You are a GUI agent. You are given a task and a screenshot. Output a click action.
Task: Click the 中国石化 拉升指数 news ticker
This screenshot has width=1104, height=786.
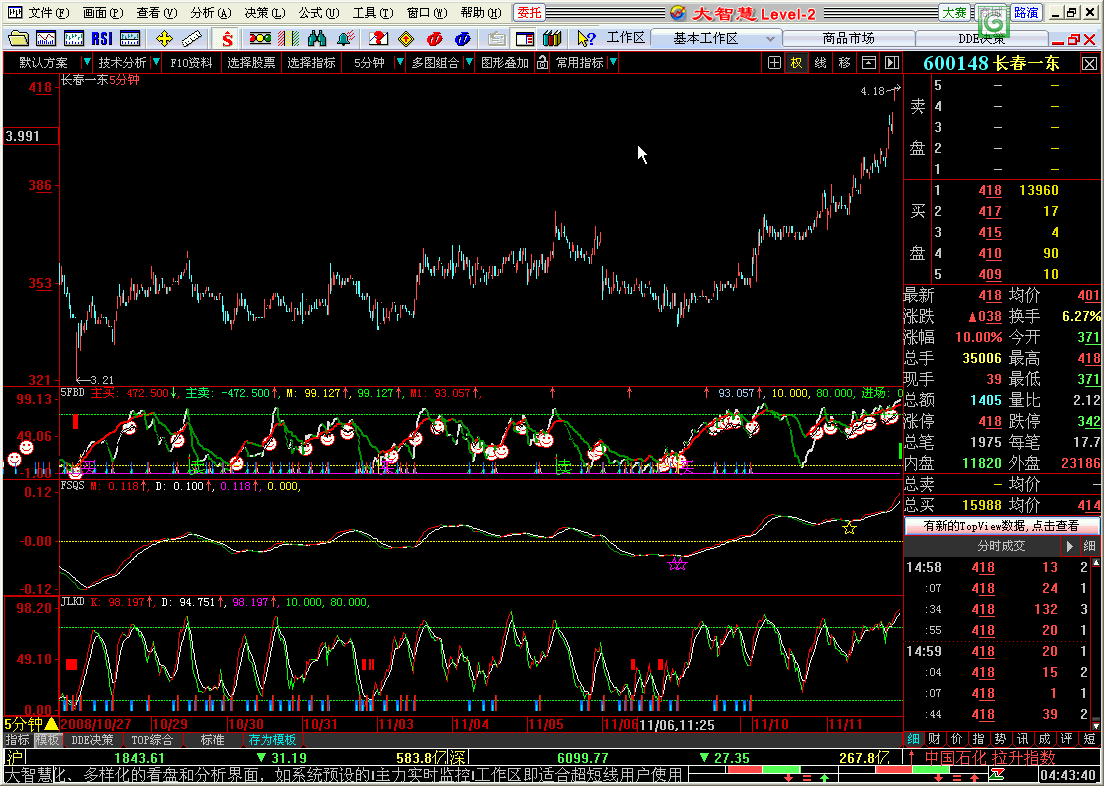pyautogui.click(x=990, y=758)
